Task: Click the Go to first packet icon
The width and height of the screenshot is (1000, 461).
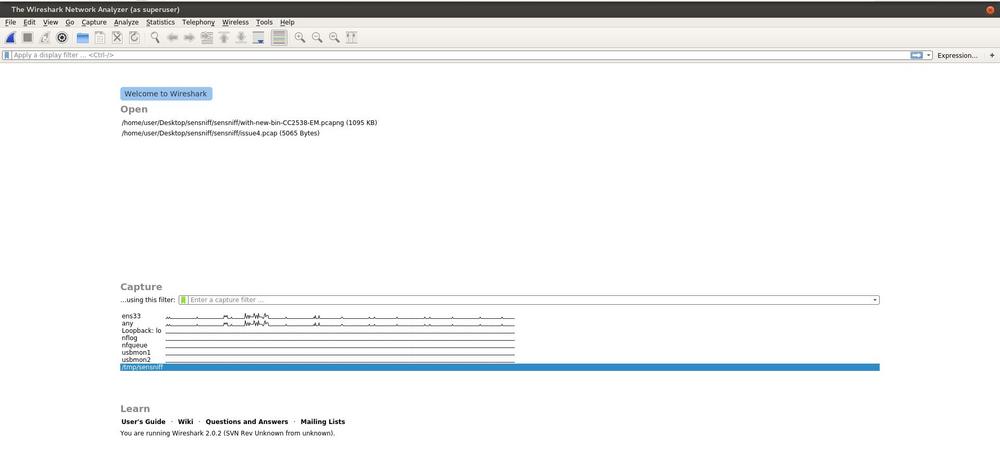Action: tap(224, 38)
